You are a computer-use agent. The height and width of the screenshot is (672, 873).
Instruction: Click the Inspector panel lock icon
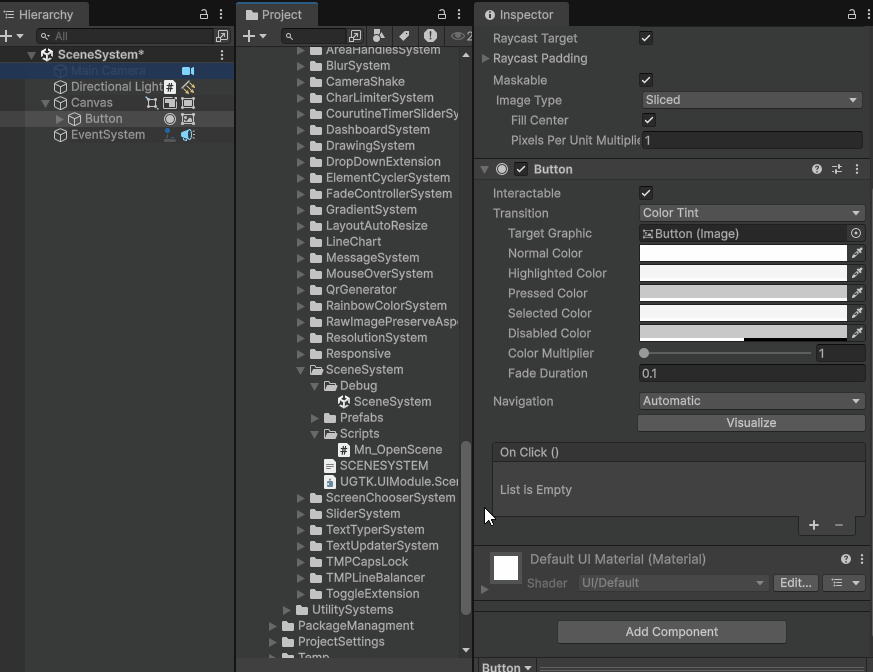[852, 14]
